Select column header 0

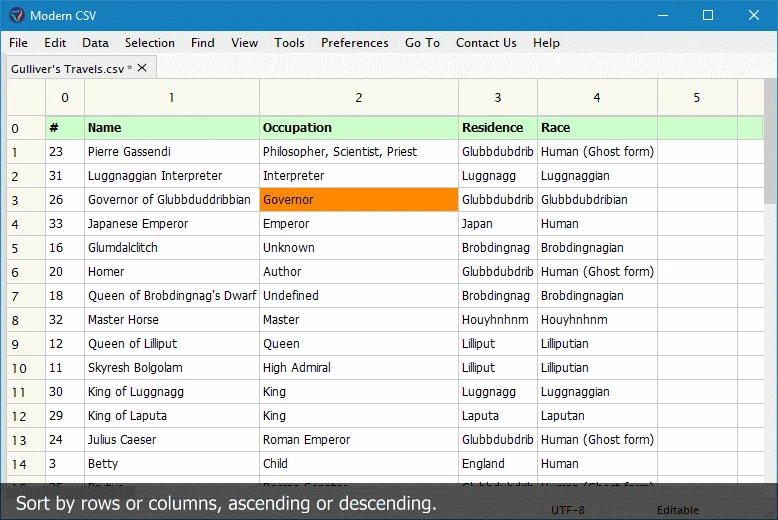coord(65,97)
